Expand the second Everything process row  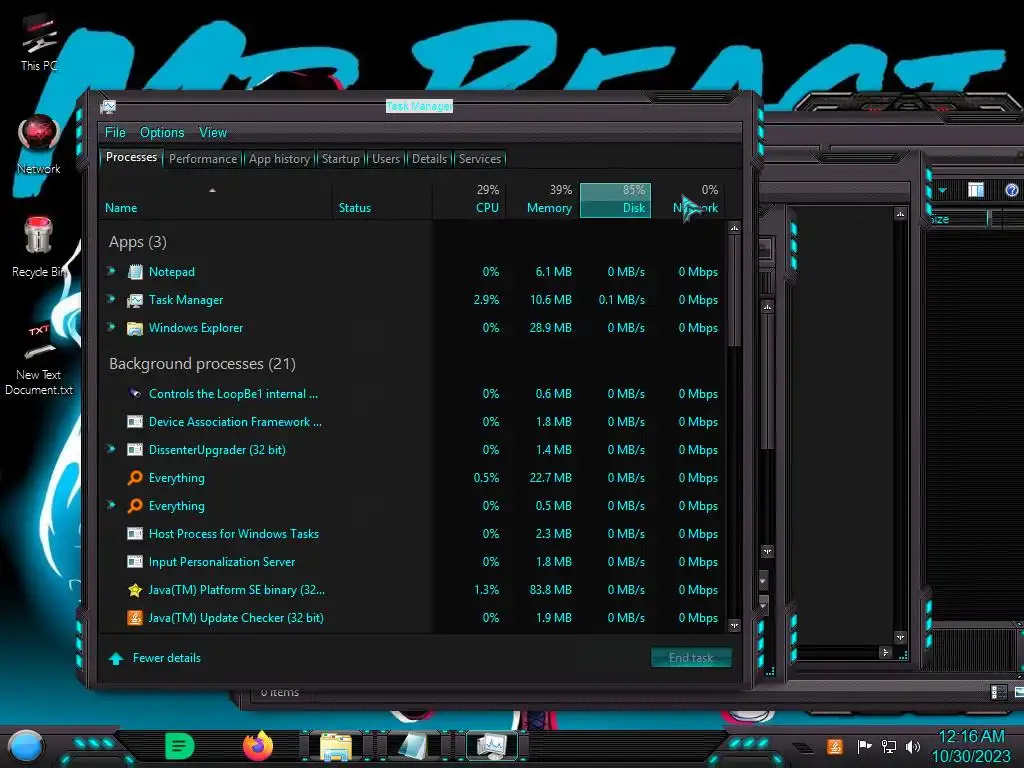[x=112, y=505]
